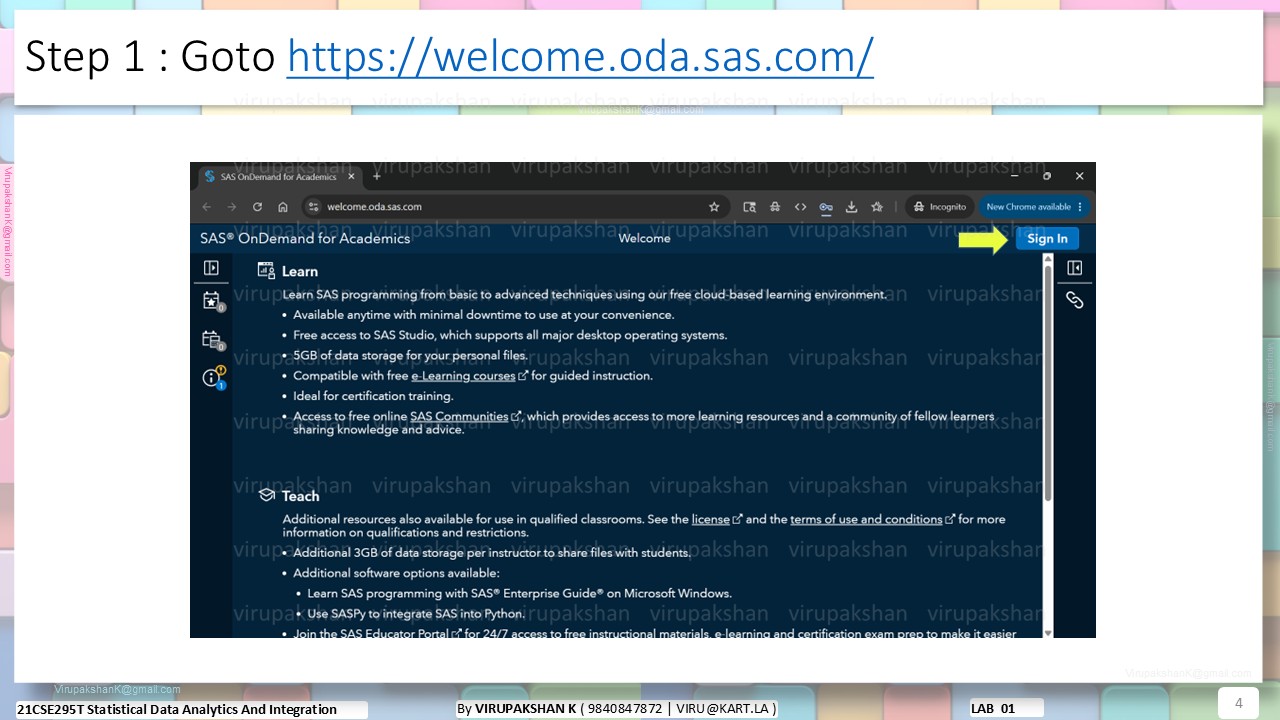Go forward in browser history

pyautogui.click(x=232, y=207)
